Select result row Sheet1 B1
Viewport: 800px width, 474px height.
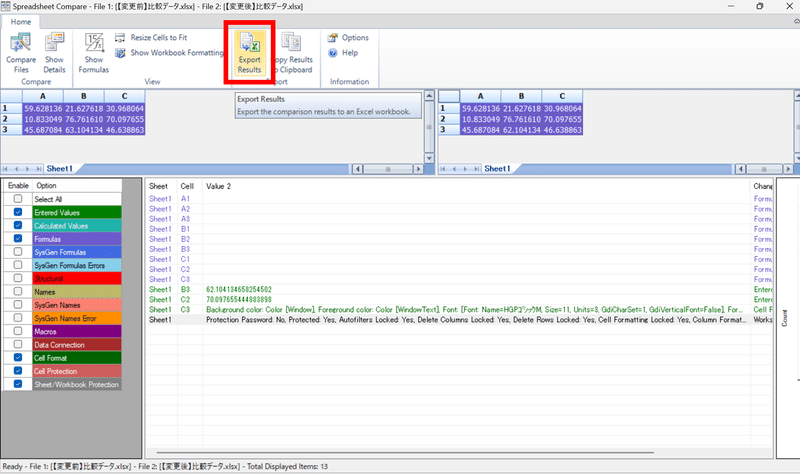pyautogui.click(x=459, y=229)
